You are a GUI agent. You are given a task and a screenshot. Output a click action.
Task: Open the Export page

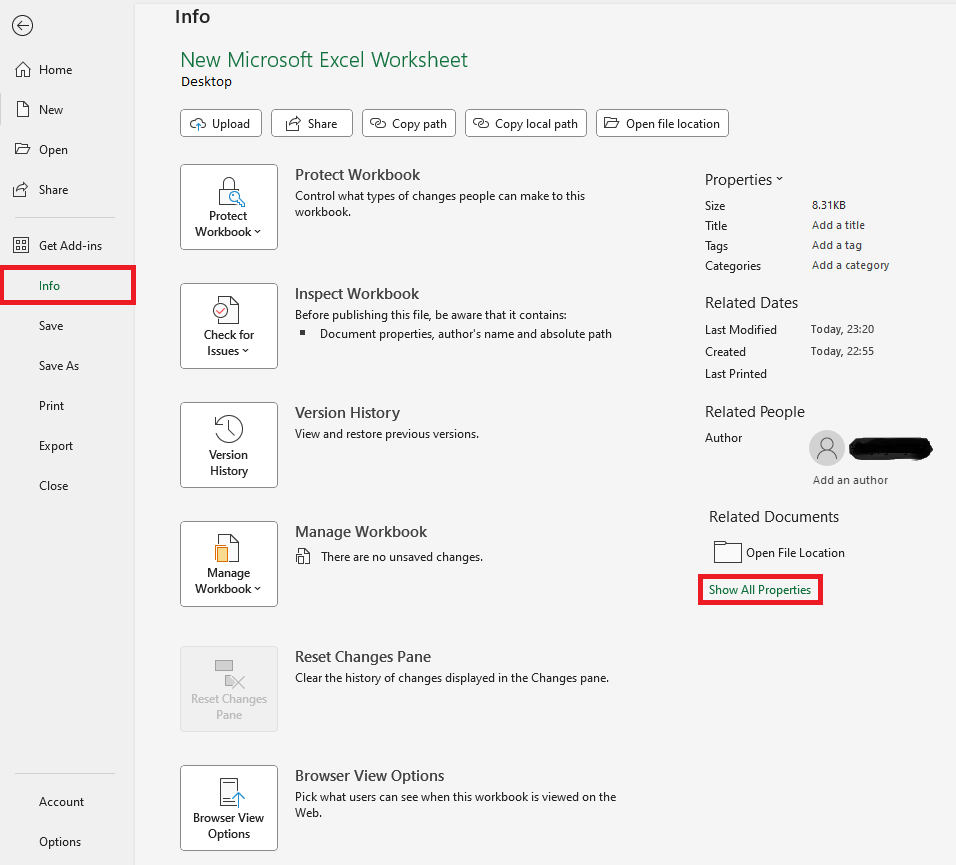(x=56, y=446)
